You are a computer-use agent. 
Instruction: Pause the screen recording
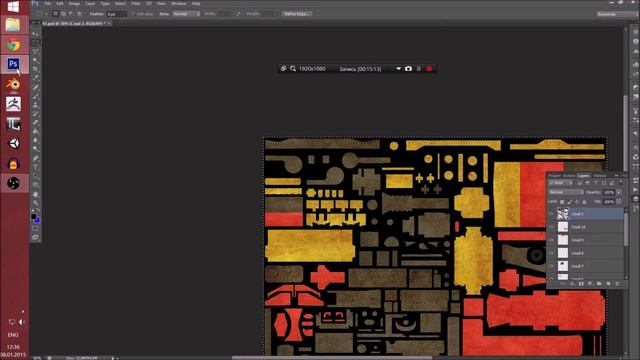[419, 69]
